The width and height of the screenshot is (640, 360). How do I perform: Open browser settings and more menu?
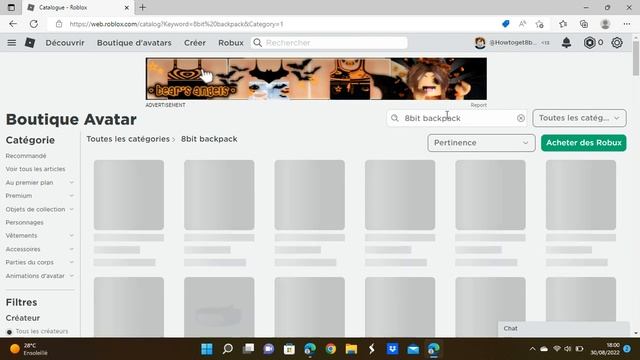point(627,24)
